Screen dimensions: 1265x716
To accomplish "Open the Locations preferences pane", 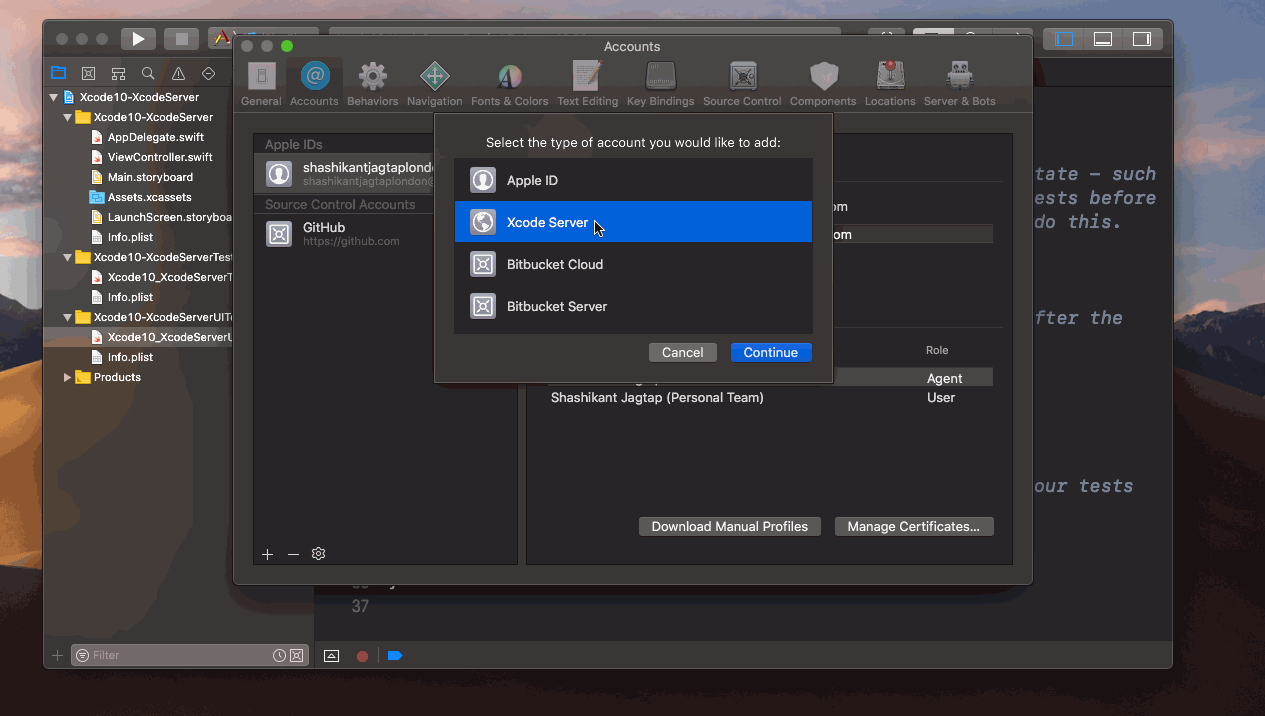I will tap(890, 80).
